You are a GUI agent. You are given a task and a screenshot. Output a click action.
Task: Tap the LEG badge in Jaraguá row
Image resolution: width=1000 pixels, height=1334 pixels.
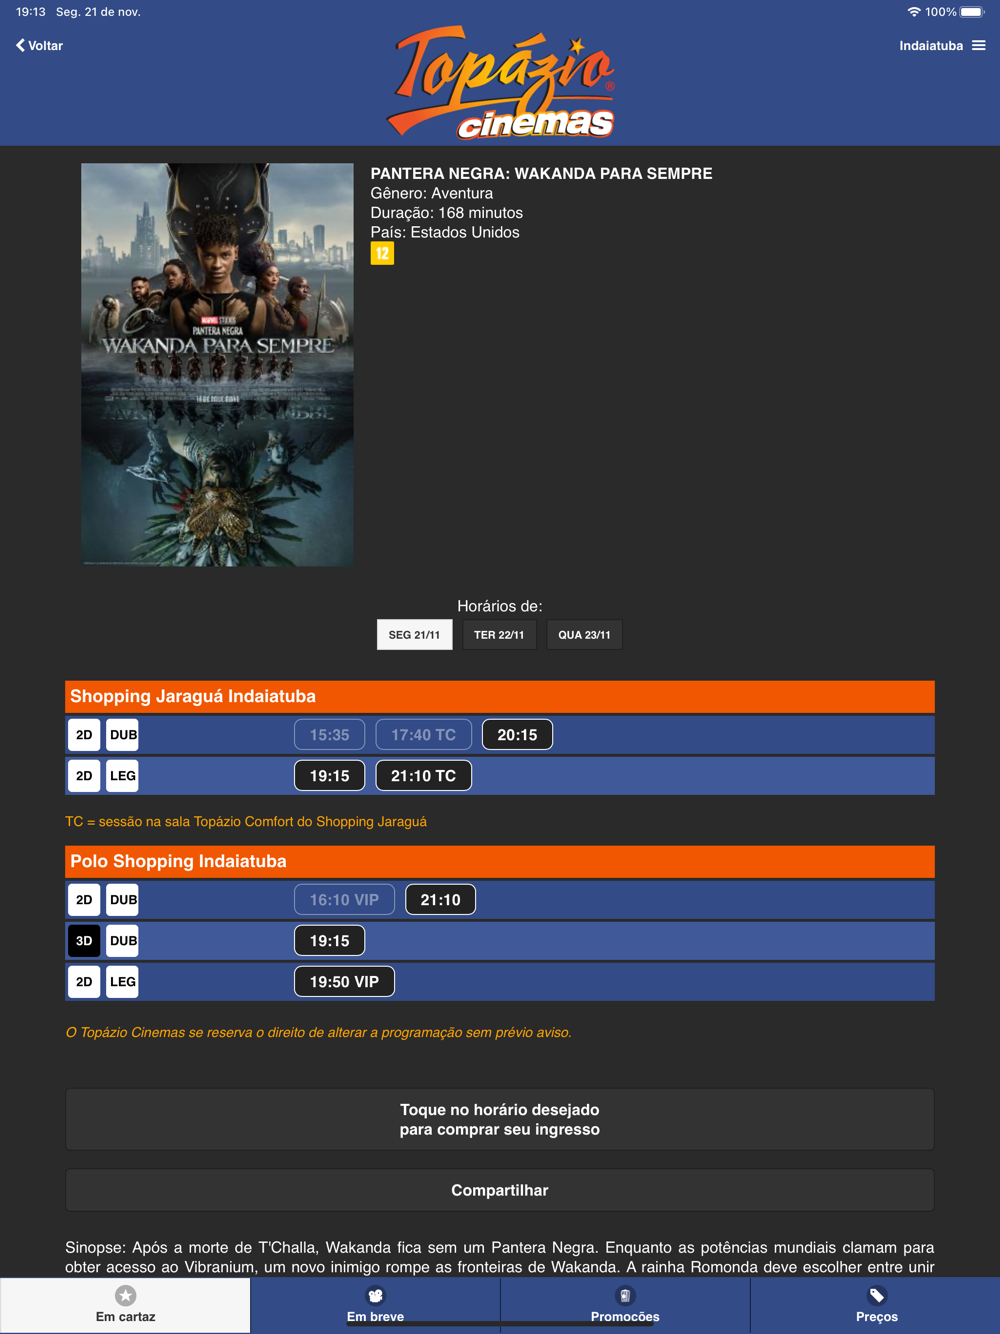pyautogui.click(x=123, y=776)
